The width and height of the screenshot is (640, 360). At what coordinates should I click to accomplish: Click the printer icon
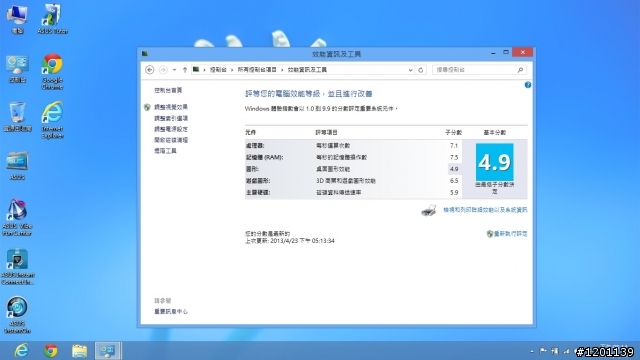pyautogui.click(x=429, y=210)
